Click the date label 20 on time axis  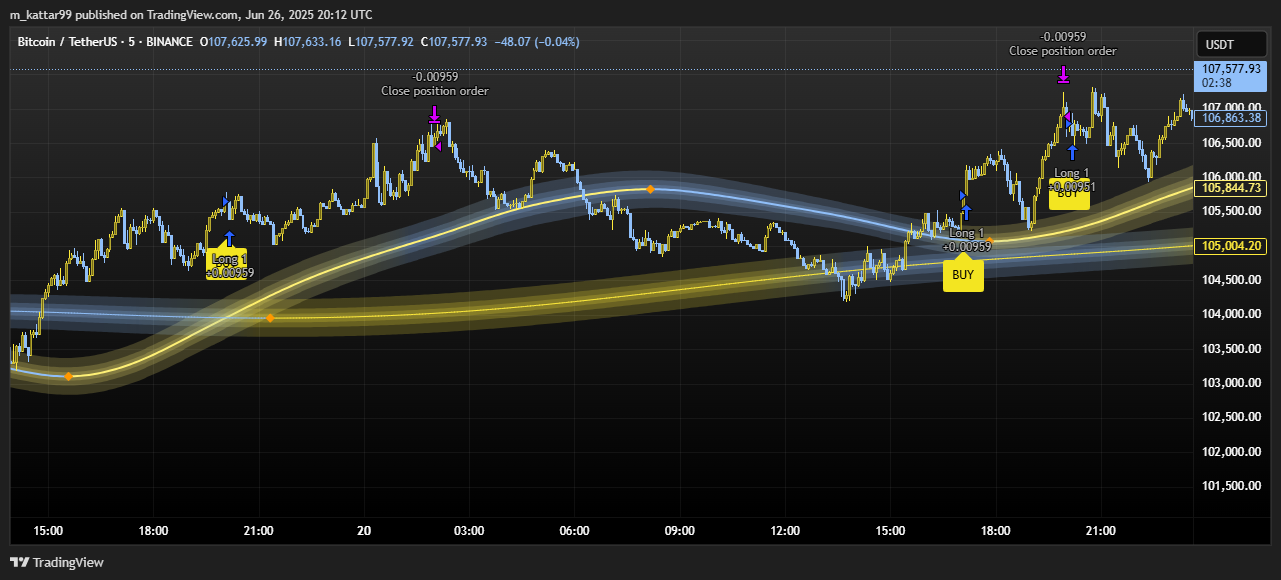click(x=364, y=531)
